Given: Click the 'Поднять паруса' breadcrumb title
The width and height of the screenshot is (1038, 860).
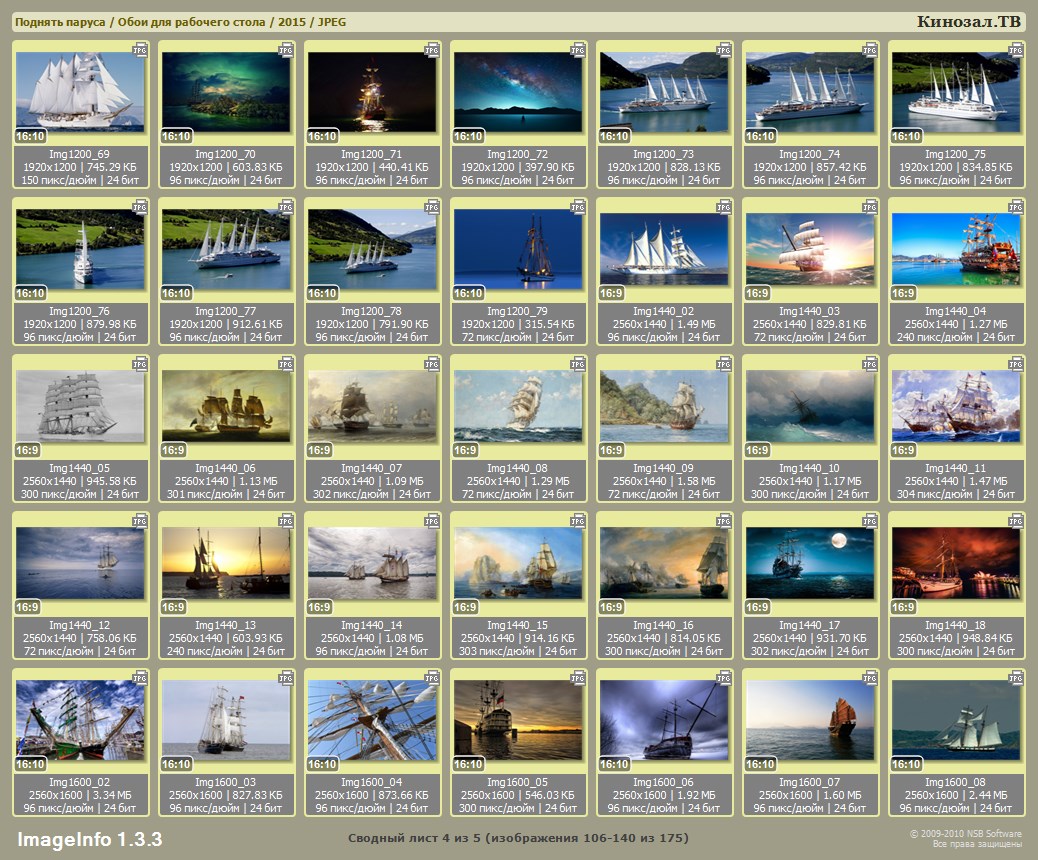Looking at the screenshot, I should (x=60, y=22).
